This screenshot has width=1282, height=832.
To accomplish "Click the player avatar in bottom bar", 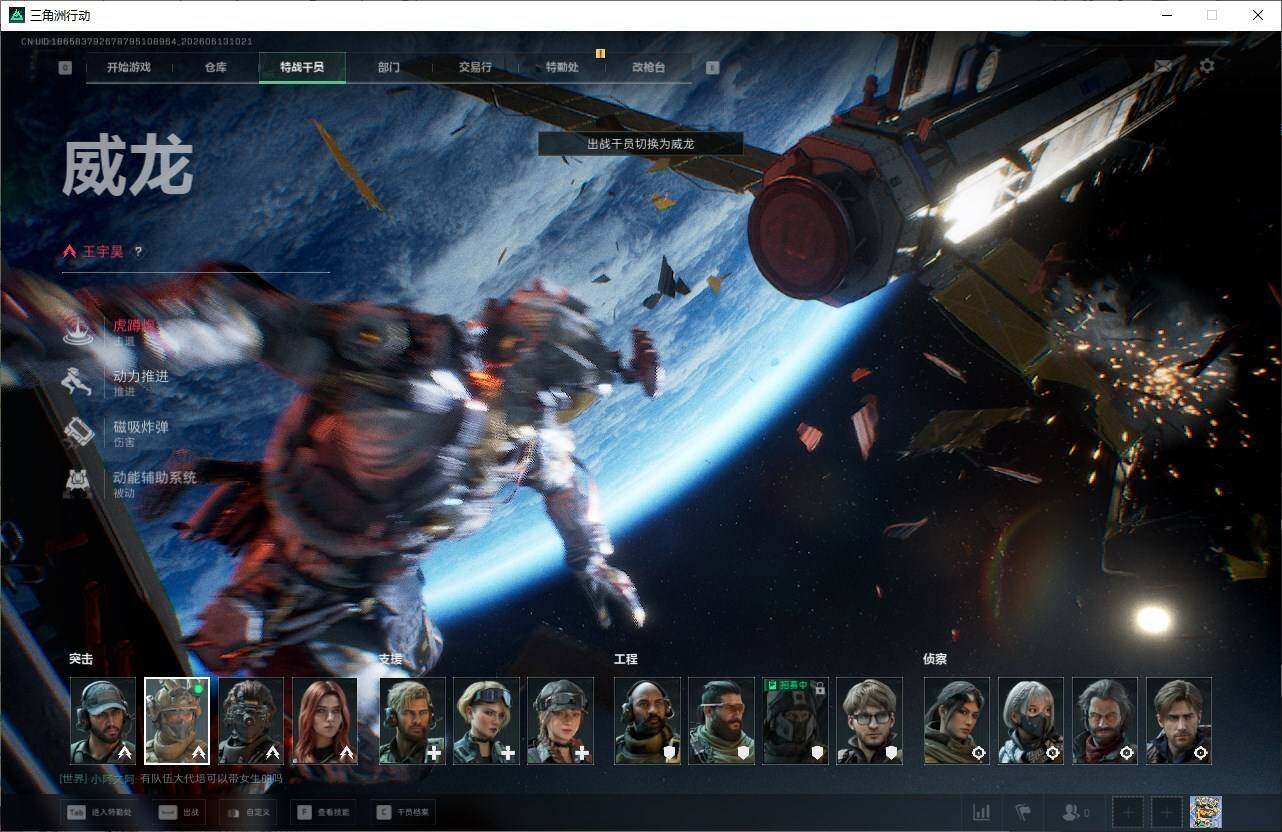I will pyautogui.click(x=1206, y=812).
